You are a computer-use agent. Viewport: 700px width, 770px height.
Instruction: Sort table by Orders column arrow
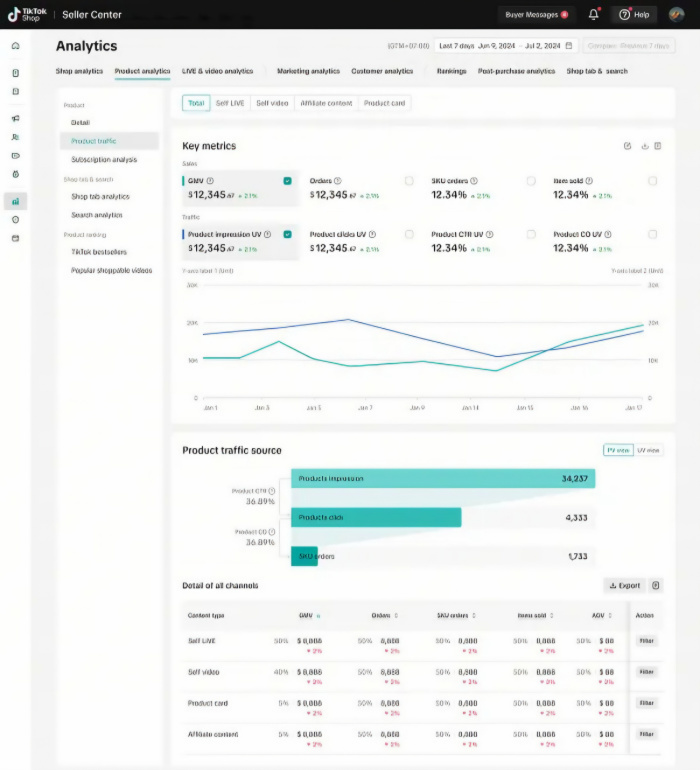click(396, 615)
